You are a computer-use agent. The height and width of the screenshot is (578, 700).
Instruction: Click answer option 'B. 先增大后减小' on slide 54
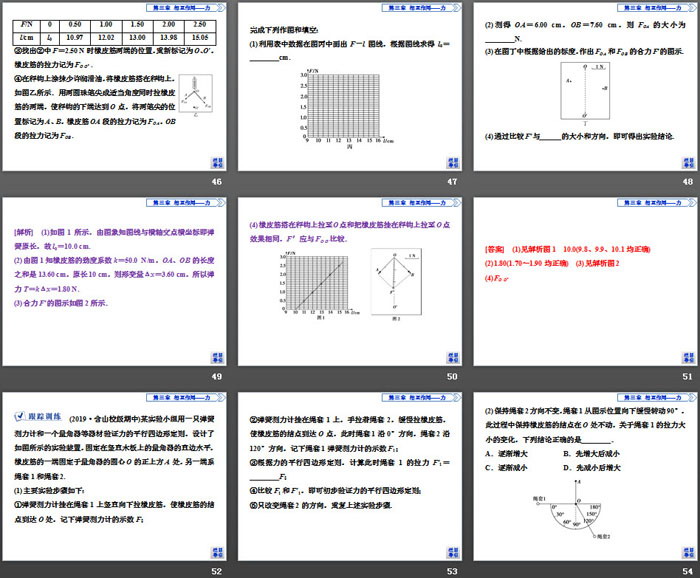pyautogui.click(x=592, y=453)
